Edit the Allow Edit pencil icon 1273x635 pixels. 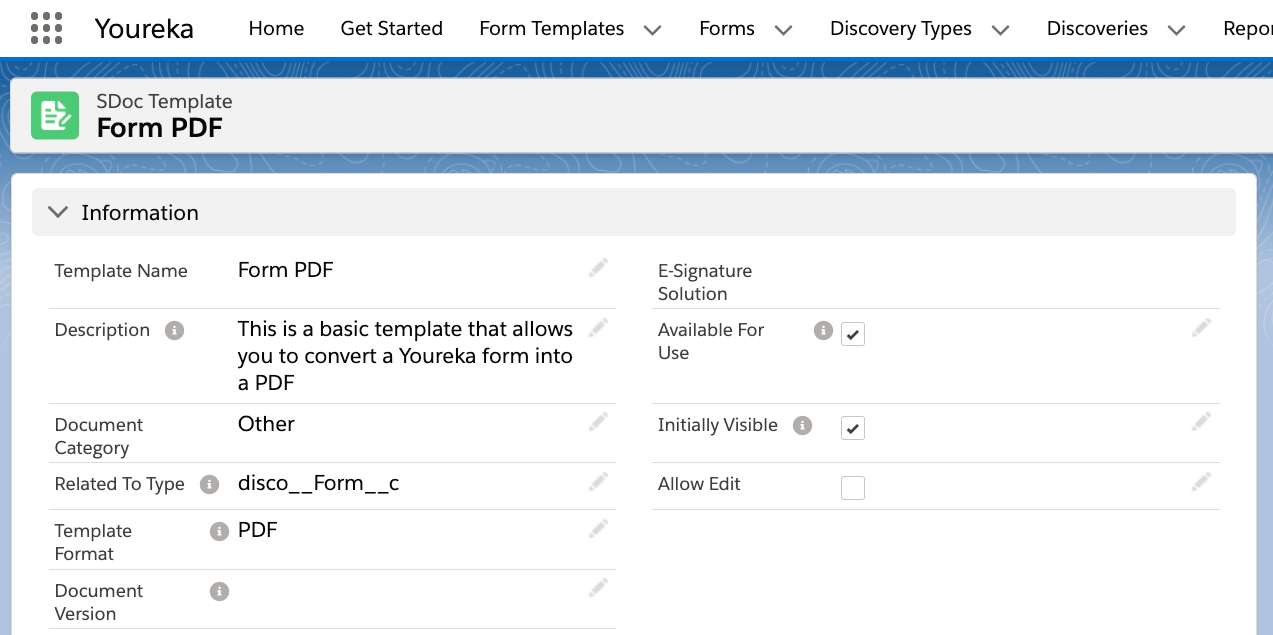tap(1201, 482)
